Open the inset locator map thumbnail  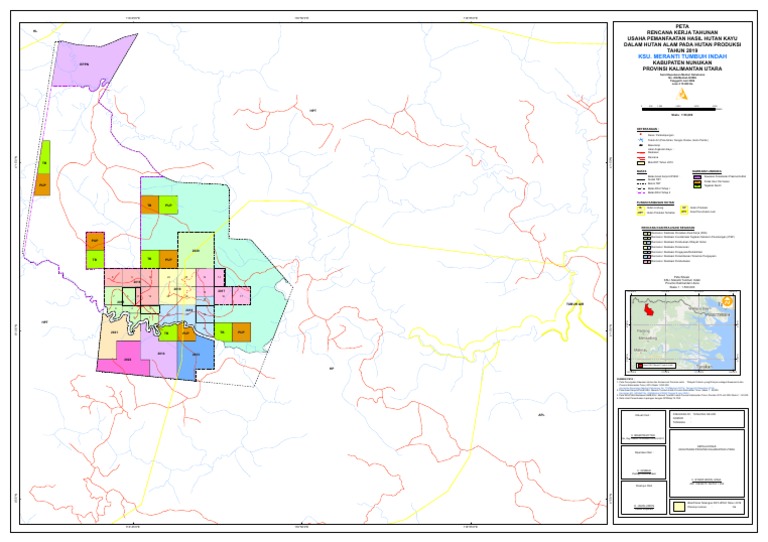coord(683,332)
